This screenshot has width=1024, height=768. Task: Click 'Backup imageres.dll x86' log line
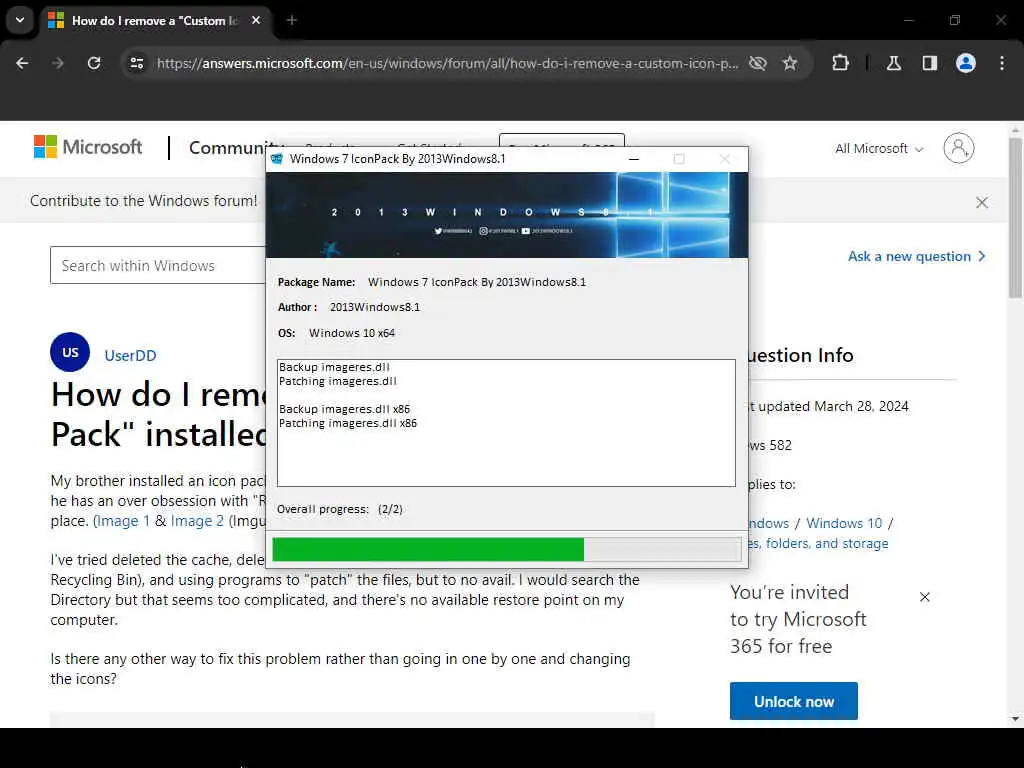tap(344, 409)
